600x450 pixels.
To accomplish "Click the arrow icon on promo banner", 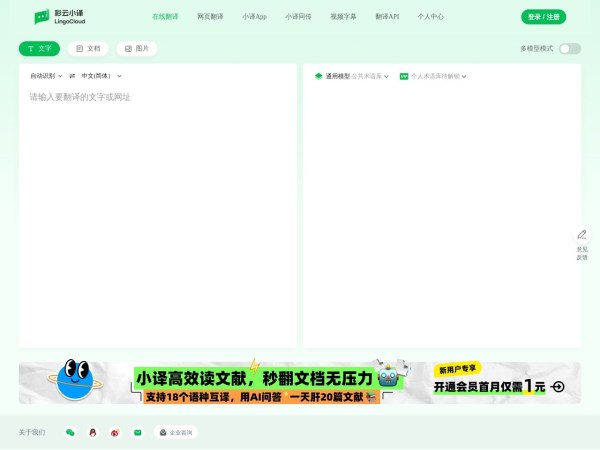I will pos(558,387).
